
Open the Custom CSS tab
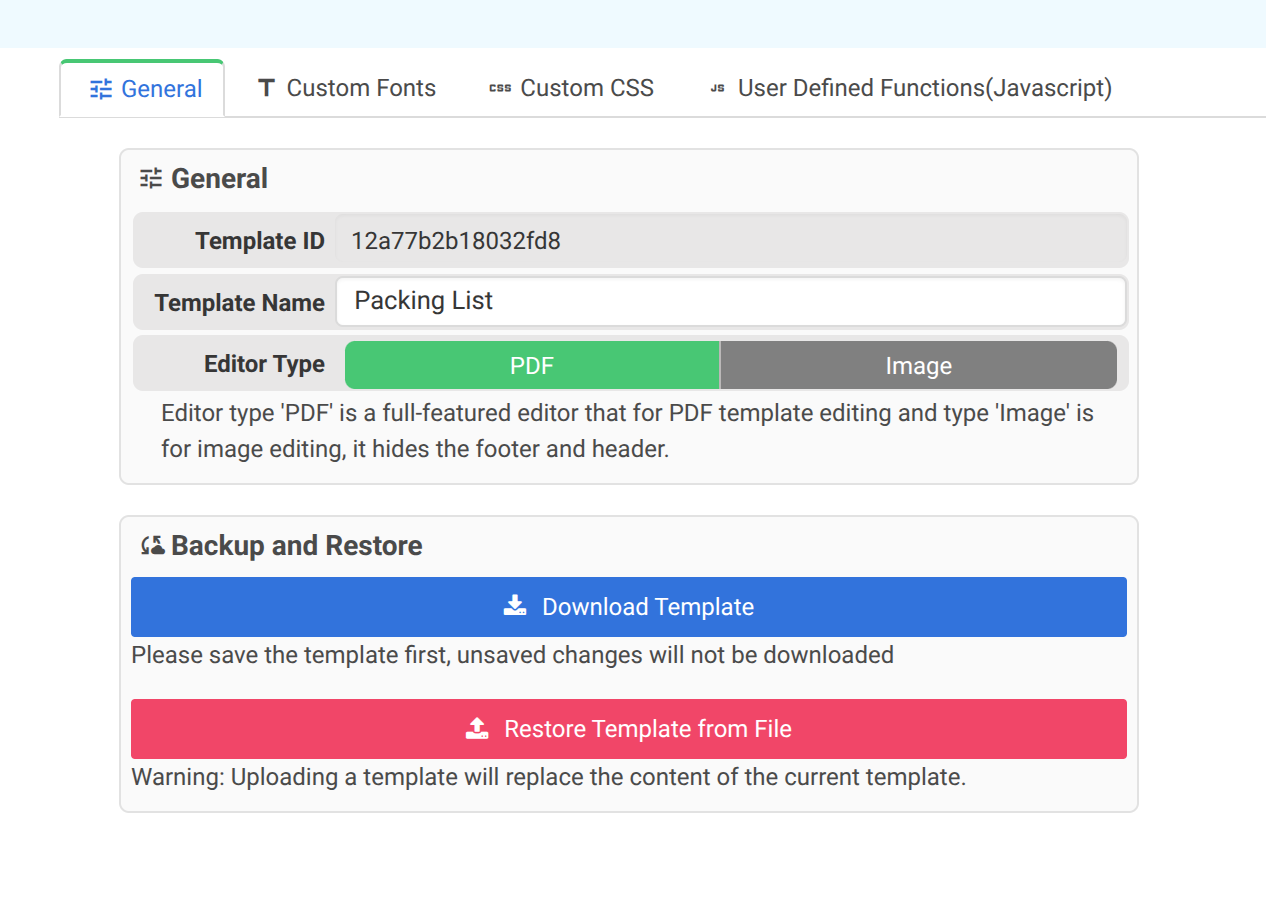(x=571, y=88)
